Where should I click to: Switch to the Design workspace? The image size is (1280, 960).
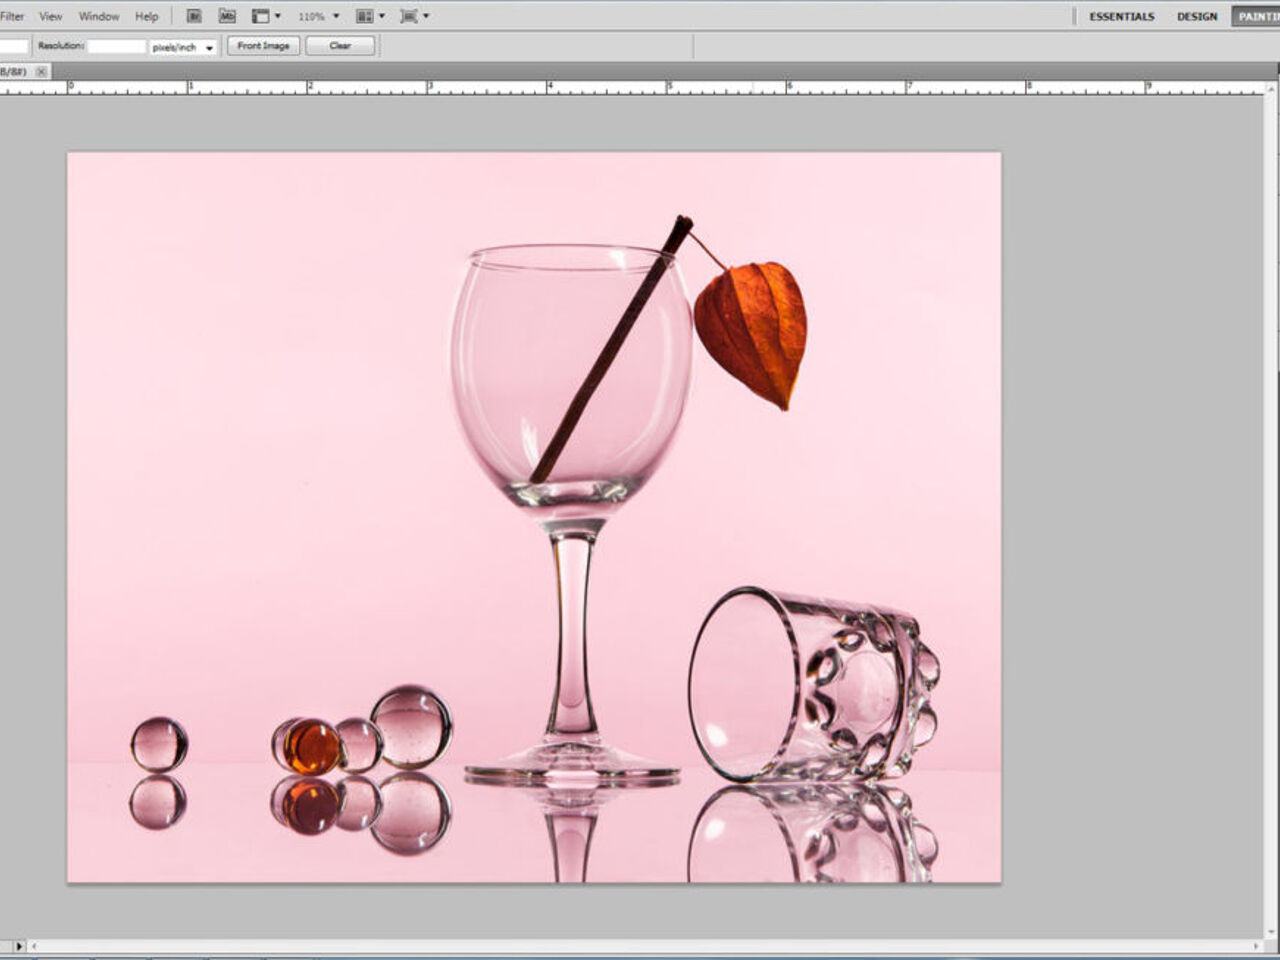1197,16
